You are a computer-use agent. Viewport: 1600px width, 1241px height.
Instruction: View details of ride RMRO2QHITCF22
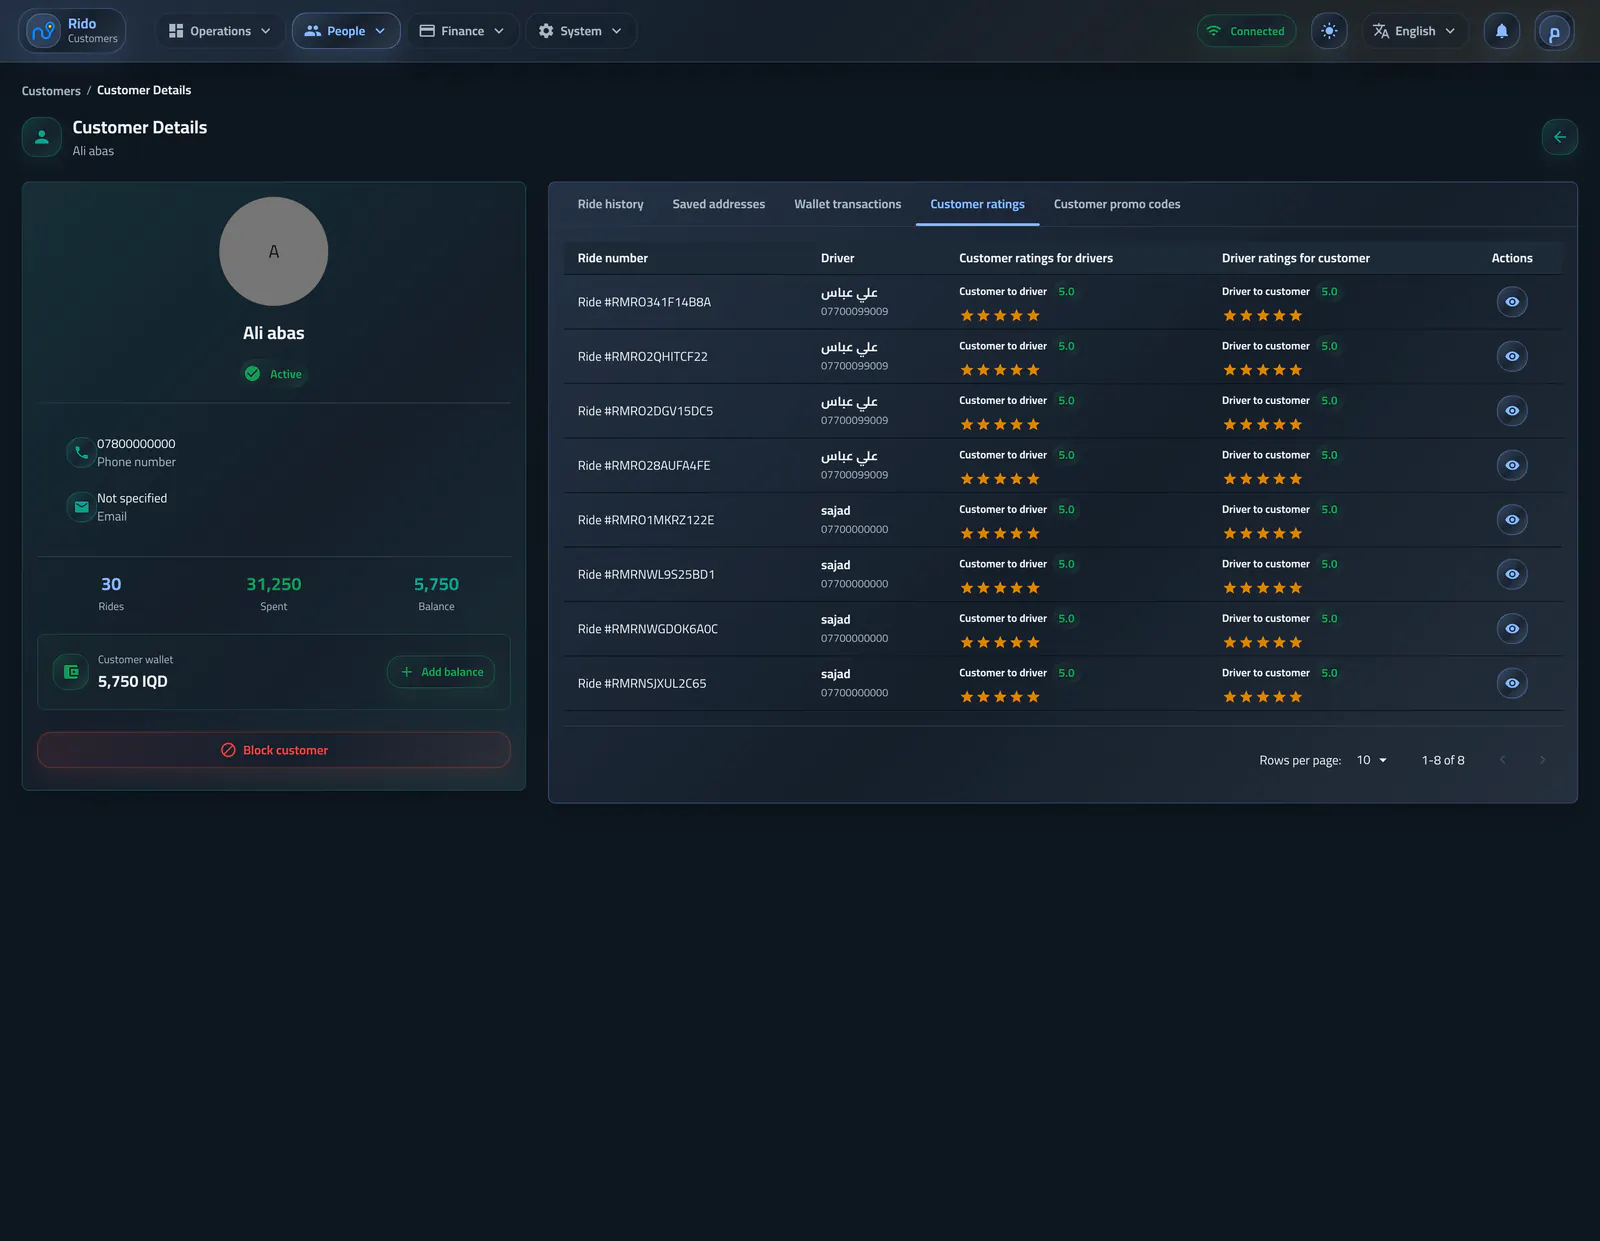coord(1512,356)
